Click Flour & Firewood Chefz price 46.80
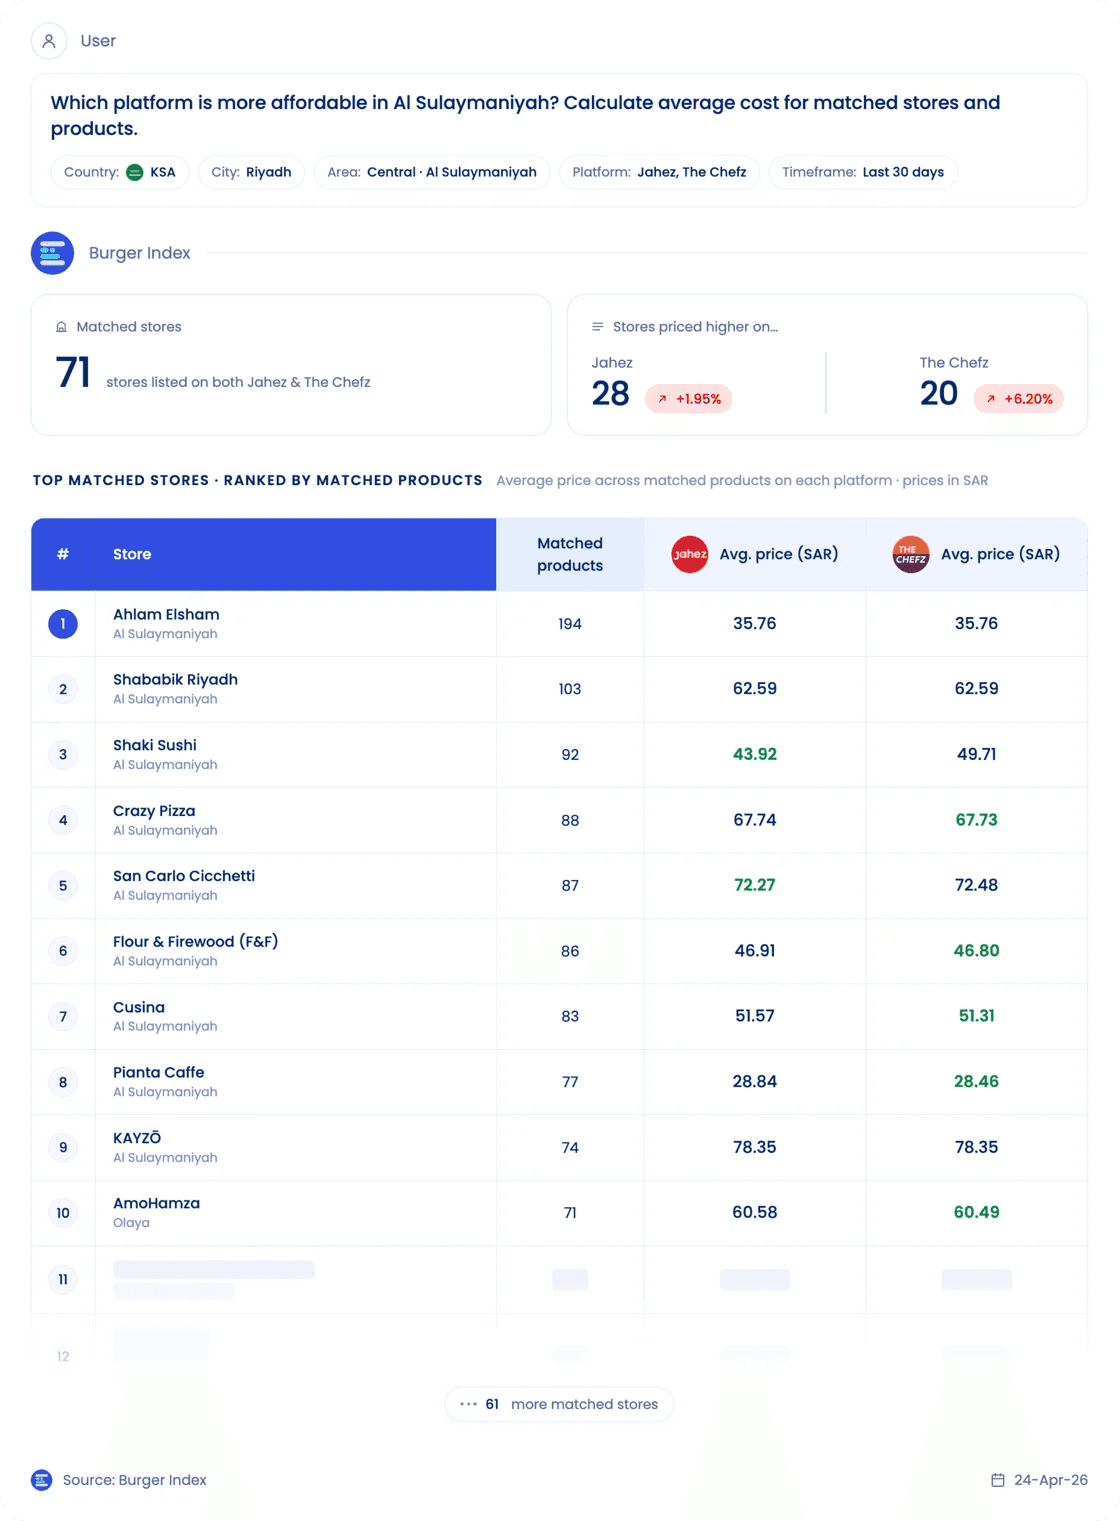Screen dimensions: 1120x1521 coord(977,951)
